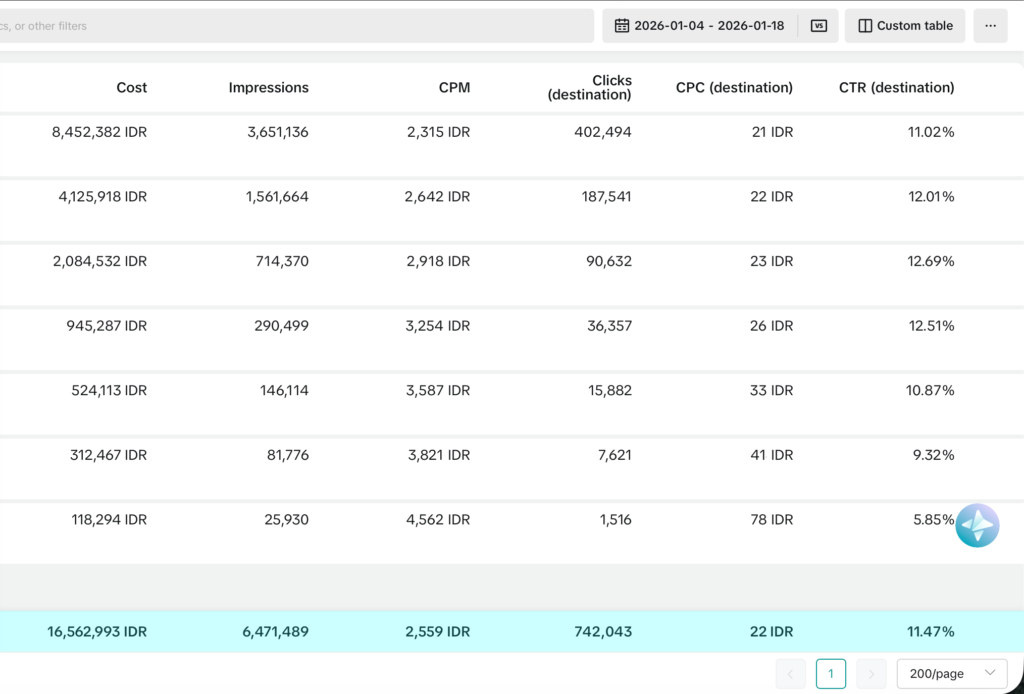
Task: Expand the 200/page rows dropdown
Action: 952,674
